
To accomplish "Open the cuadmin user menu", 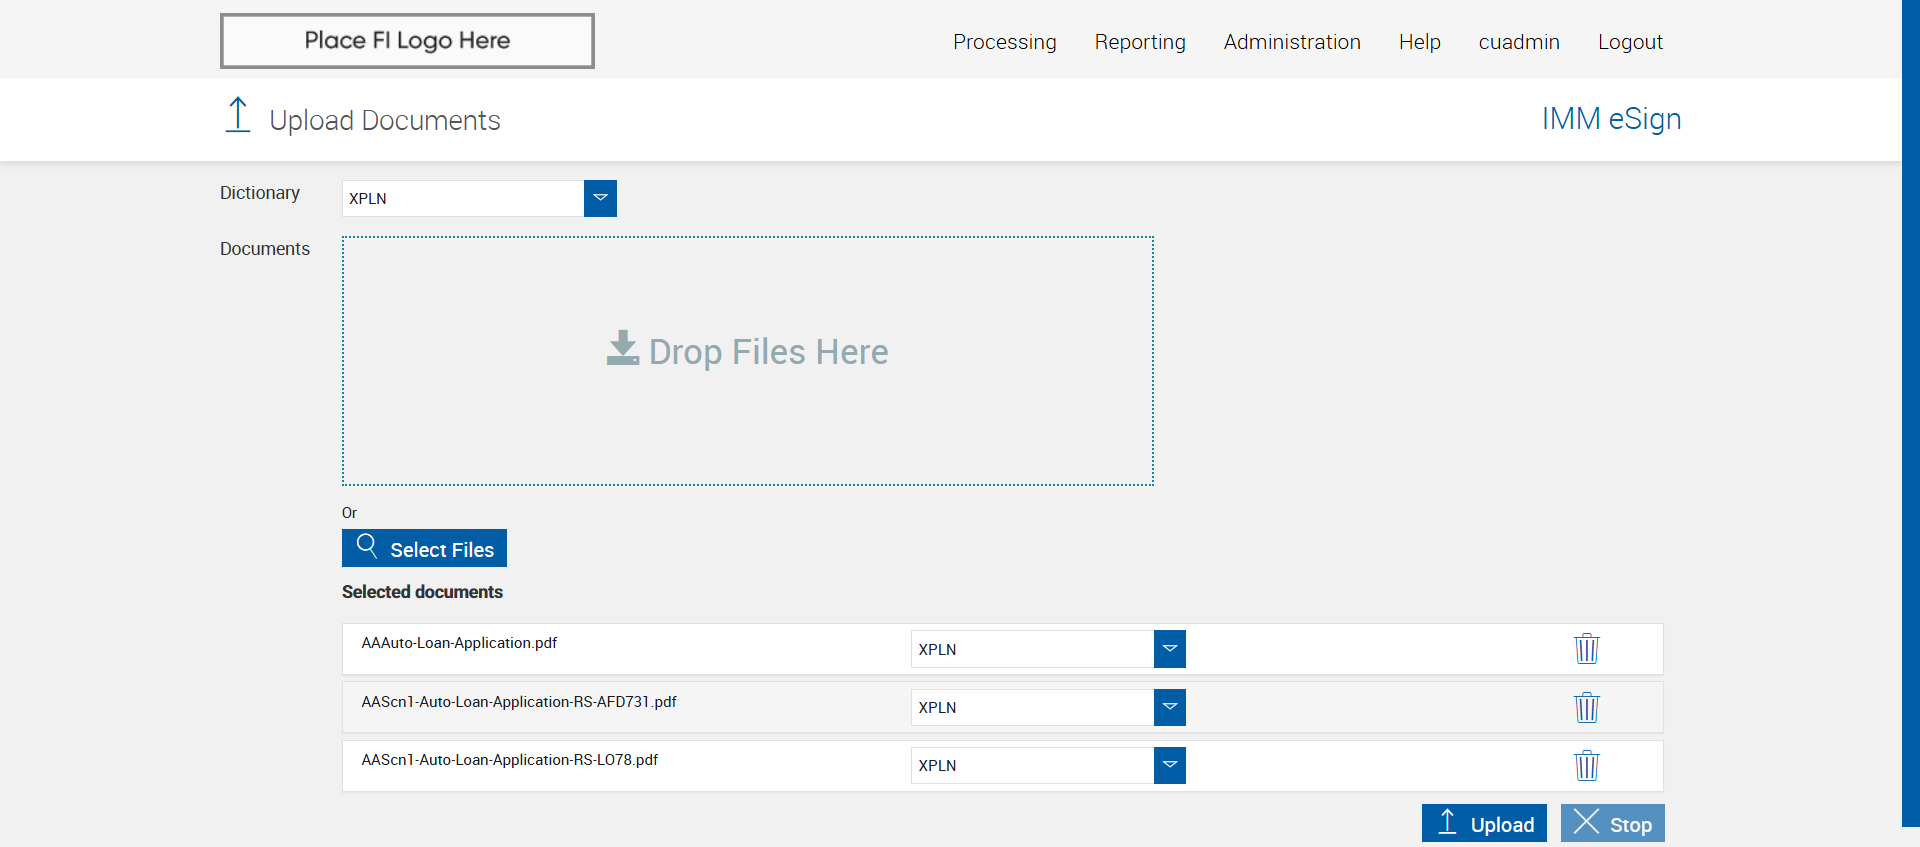I will pyautogui.click(x=1519, y=42).
